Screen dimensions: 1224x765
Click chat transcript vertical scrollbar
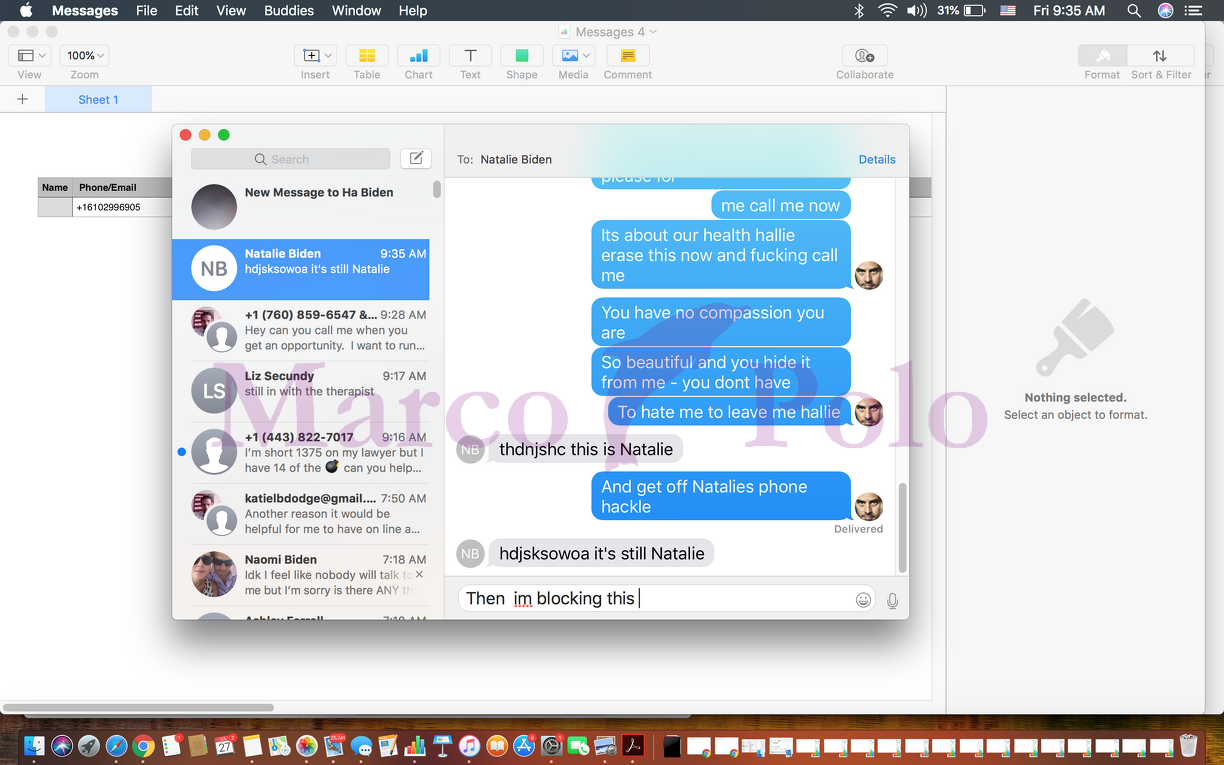point(902,527)
